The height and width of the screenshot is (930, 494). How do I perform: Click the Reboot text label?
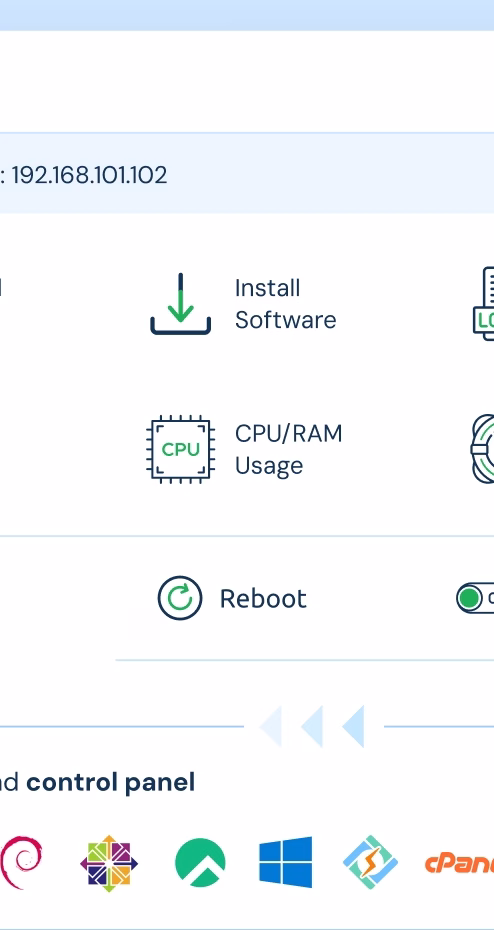coord(263,598)
